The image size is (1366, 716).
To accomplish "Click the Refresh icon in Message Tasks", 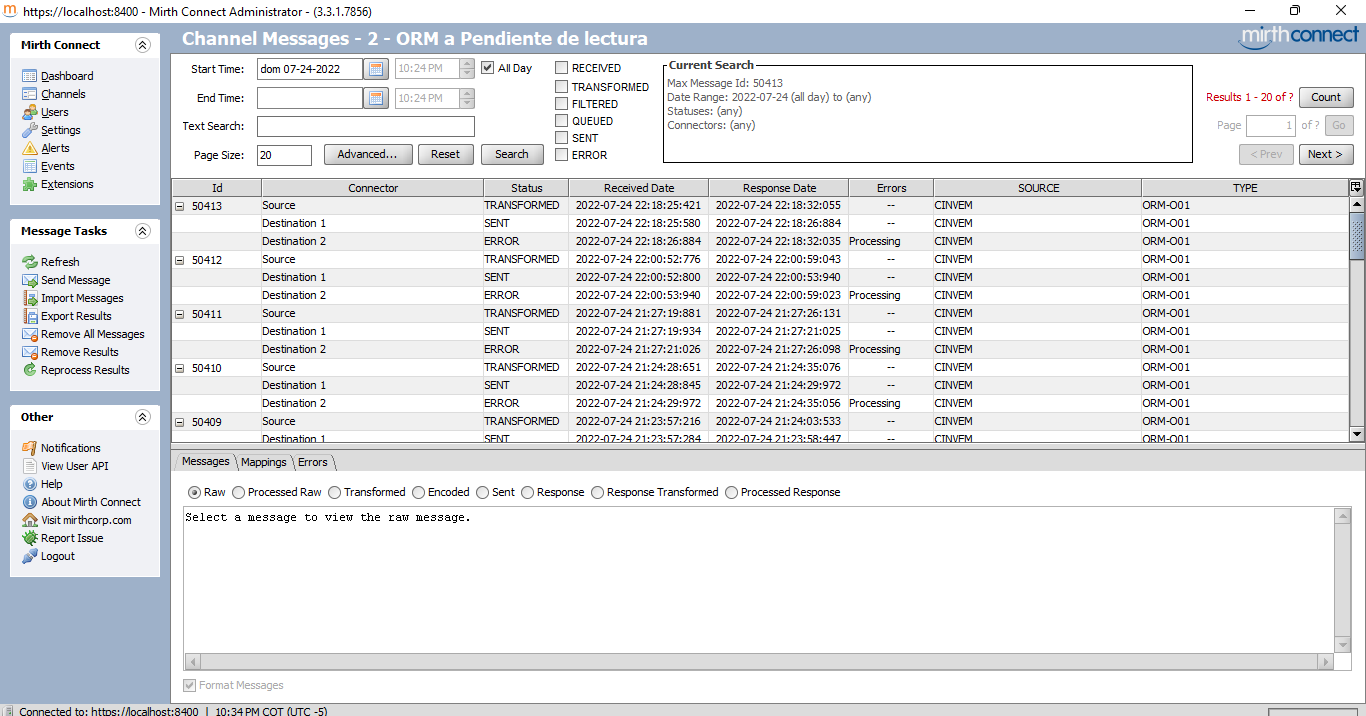I will [30, 262].
